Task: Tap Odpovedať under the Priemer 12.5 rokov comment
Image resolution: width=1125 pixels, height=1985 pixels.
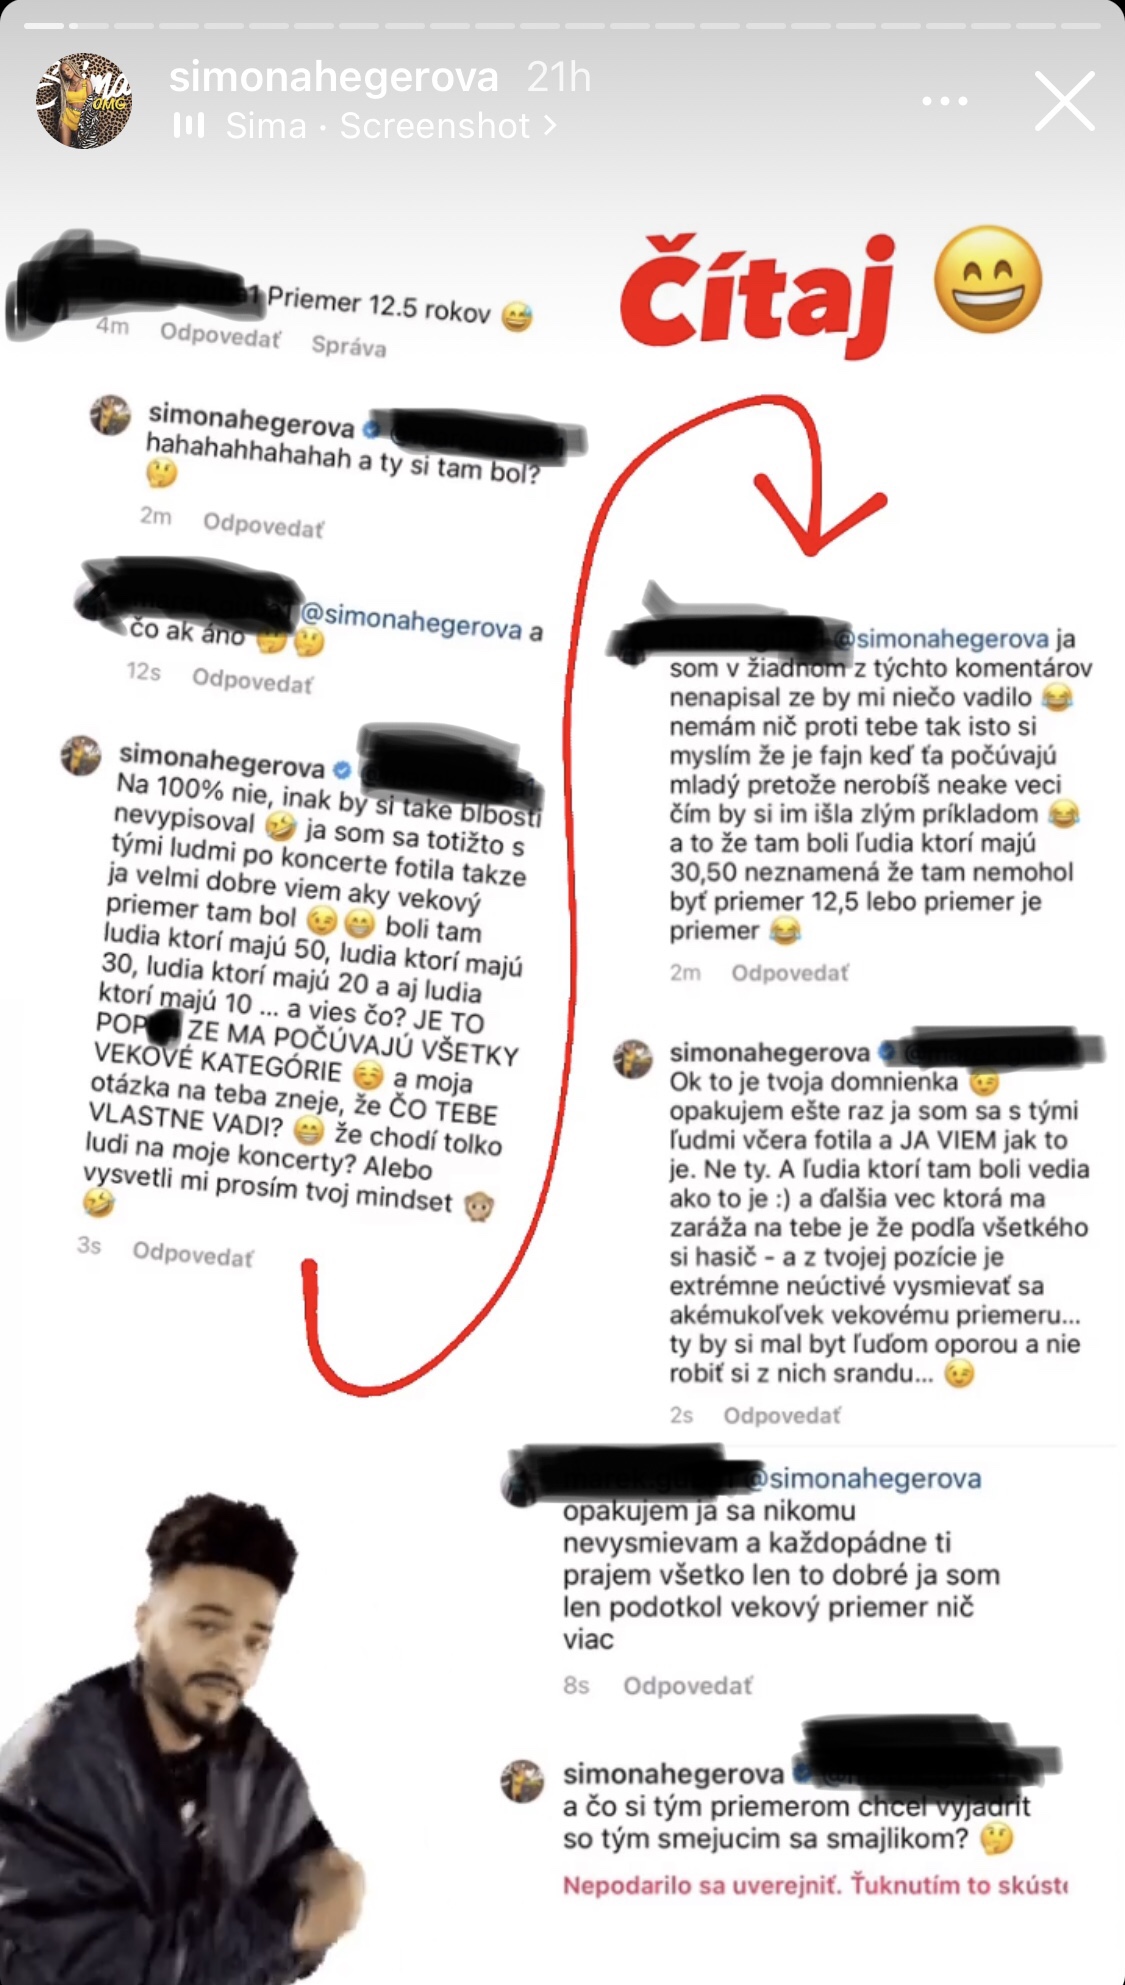Action: point(220,336)
